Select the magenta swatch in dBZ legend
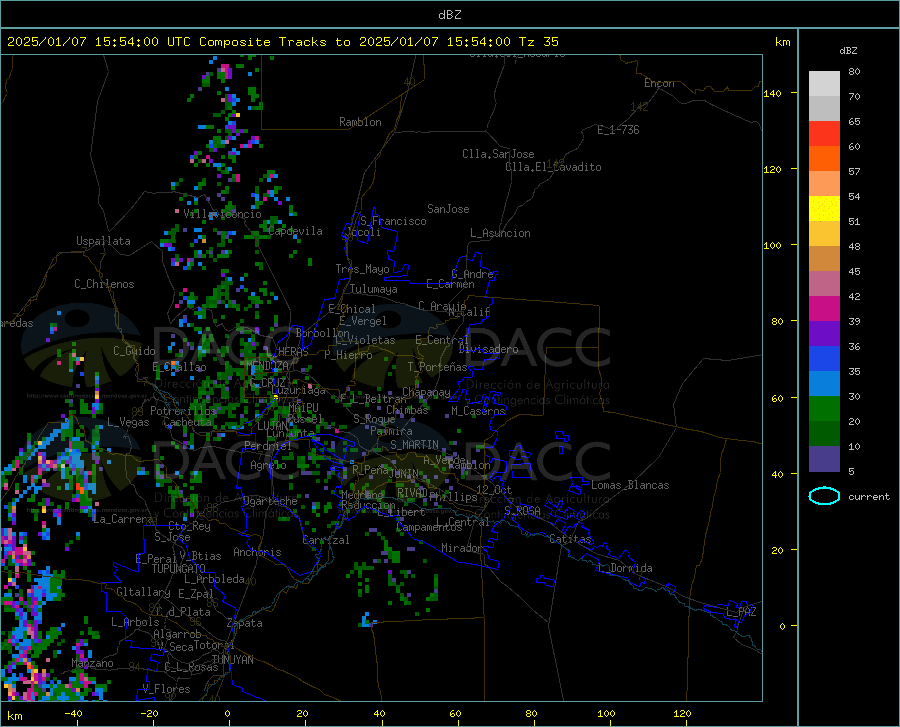 click(824, 309)
